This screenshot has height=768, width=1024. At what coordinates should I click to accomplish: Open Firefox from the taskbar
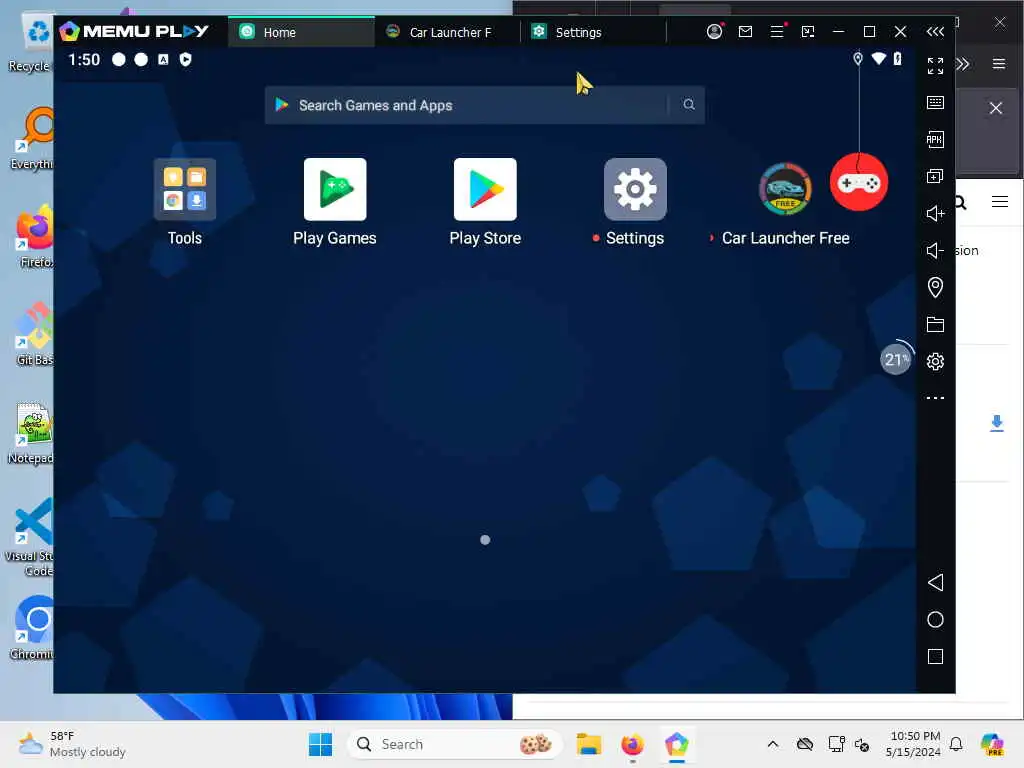pyautogui.click(x=632, y=744)
